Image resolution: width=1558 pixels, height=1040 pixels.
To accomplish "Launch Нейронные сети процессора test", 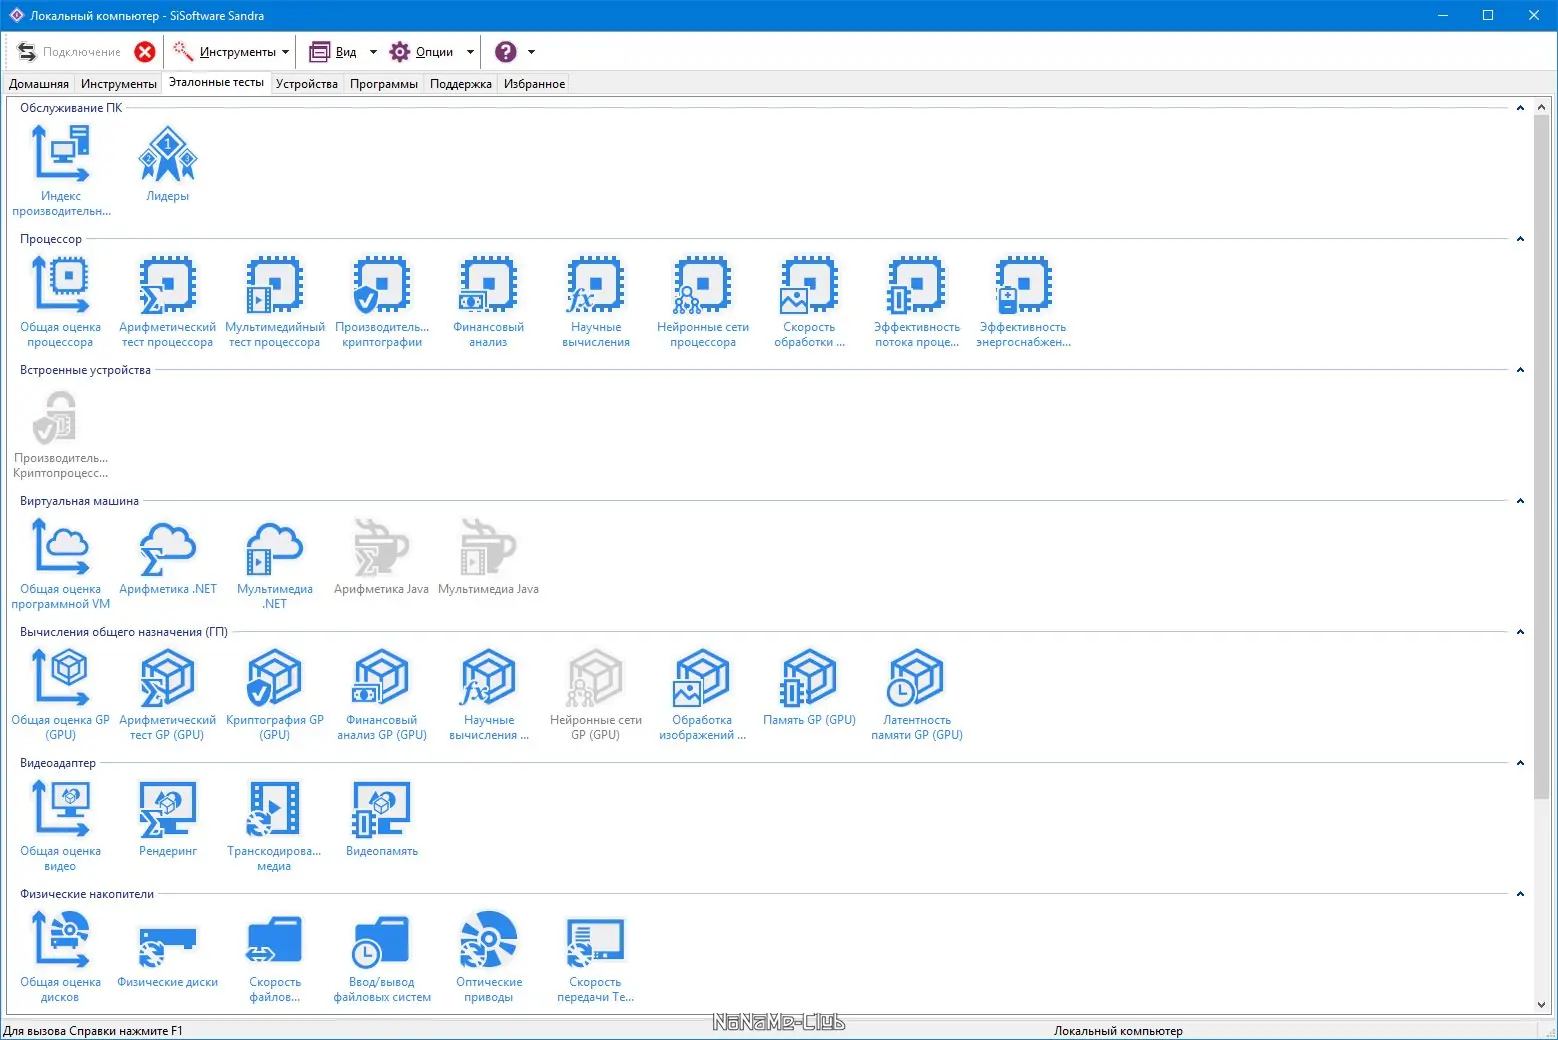I will (x=703, y=301).
